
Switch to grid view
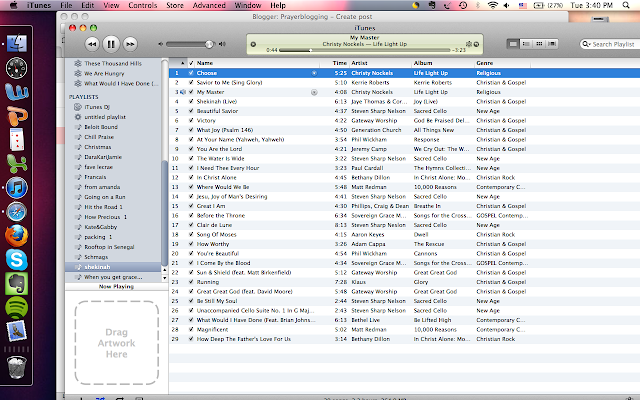click(539, 44)
